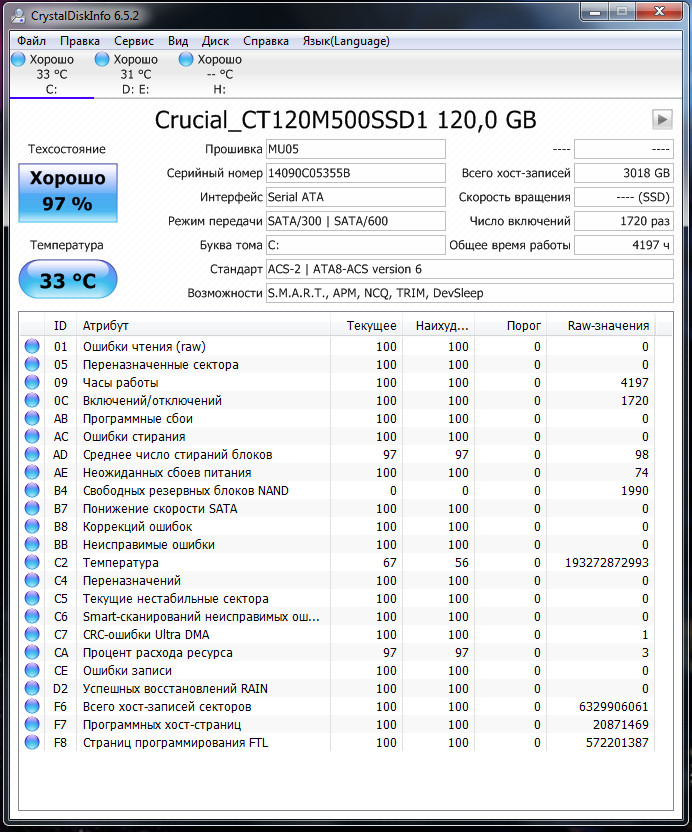Click the Хорошо 97 % health status button
Viewport: 692px width, 832px height.
coord(68,192)
